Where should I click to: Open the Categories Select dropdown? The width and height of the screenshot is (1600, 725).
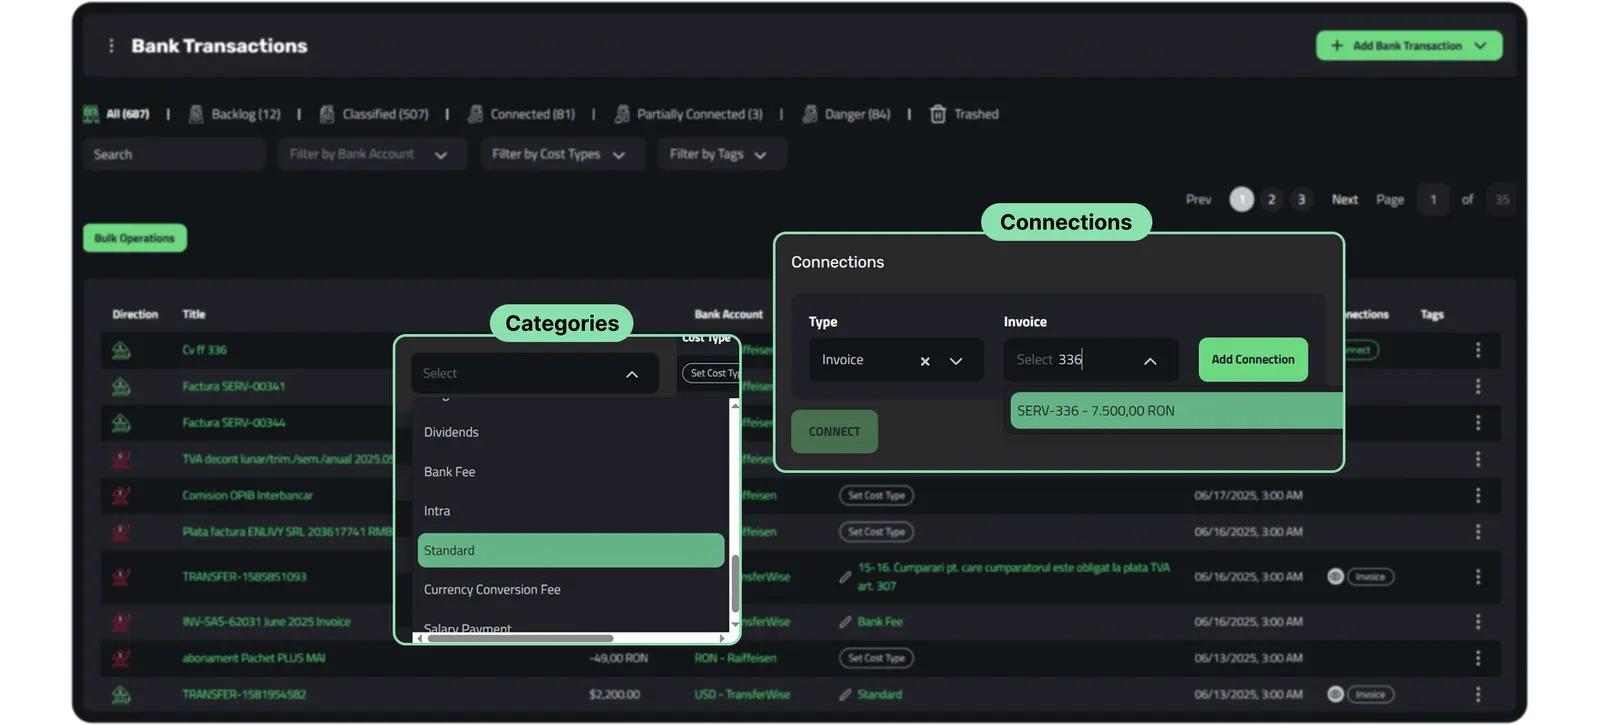click(x=534, y=373)
